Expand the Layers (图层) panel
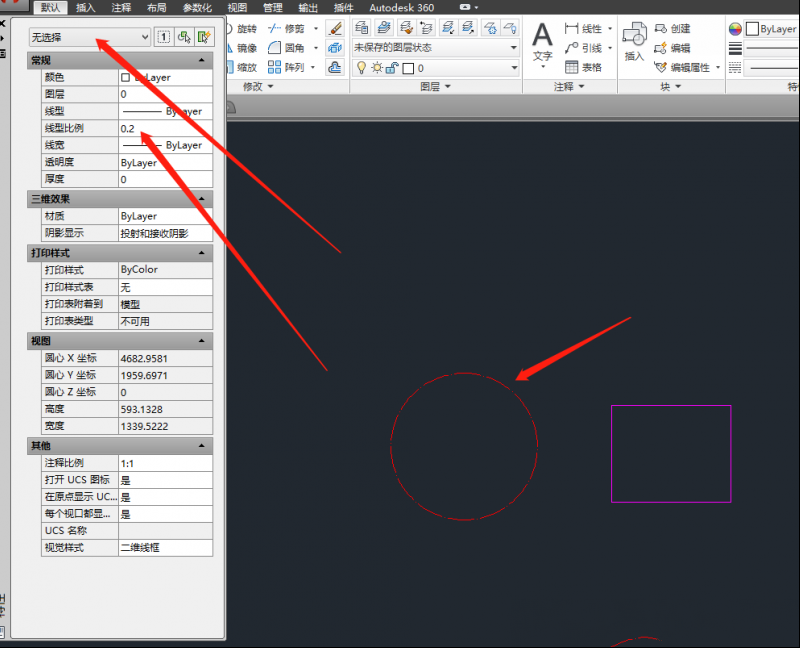 tap(436, 87)
